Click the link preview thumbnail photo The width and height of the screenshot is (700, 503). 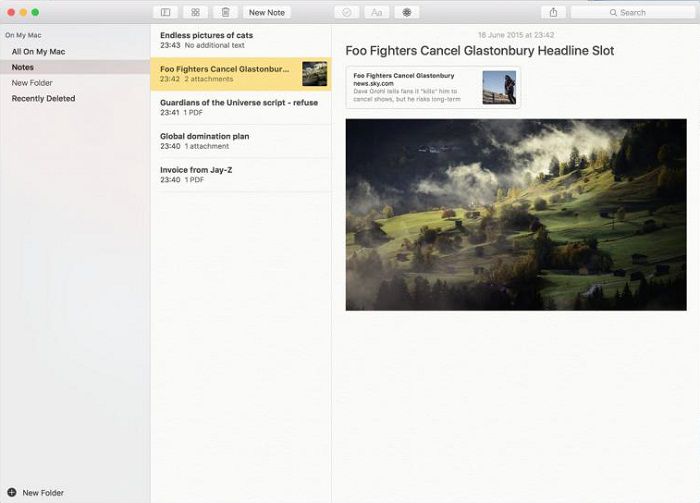tap(499, 87)
